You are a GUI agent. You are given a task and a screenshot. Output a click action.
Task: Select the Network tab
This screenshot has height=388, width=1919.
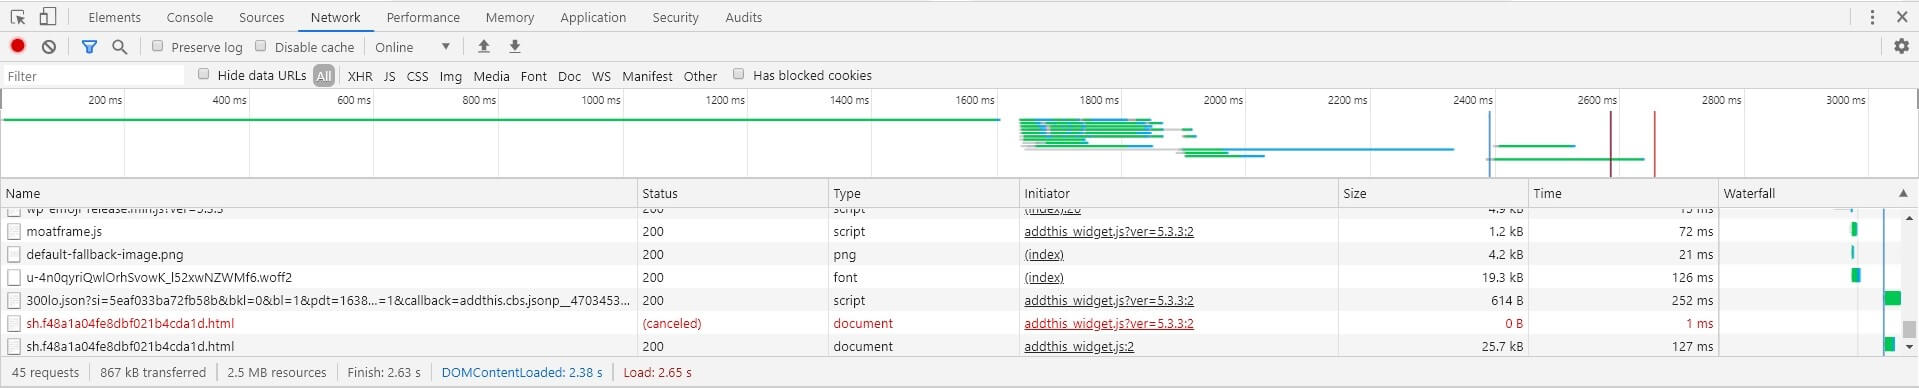(335, 17)
